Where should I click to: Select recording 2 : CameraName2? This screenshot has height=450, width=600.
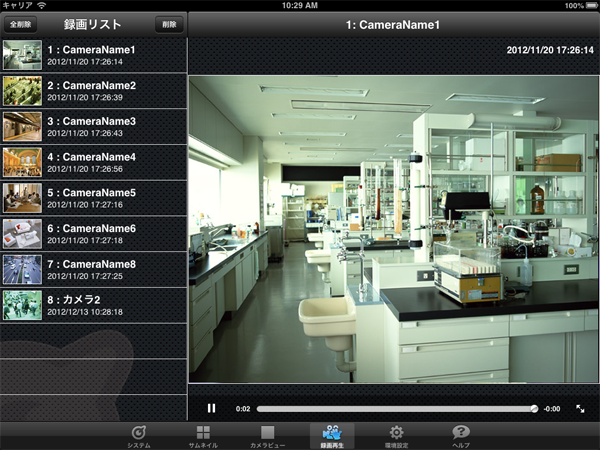(92, 91)
